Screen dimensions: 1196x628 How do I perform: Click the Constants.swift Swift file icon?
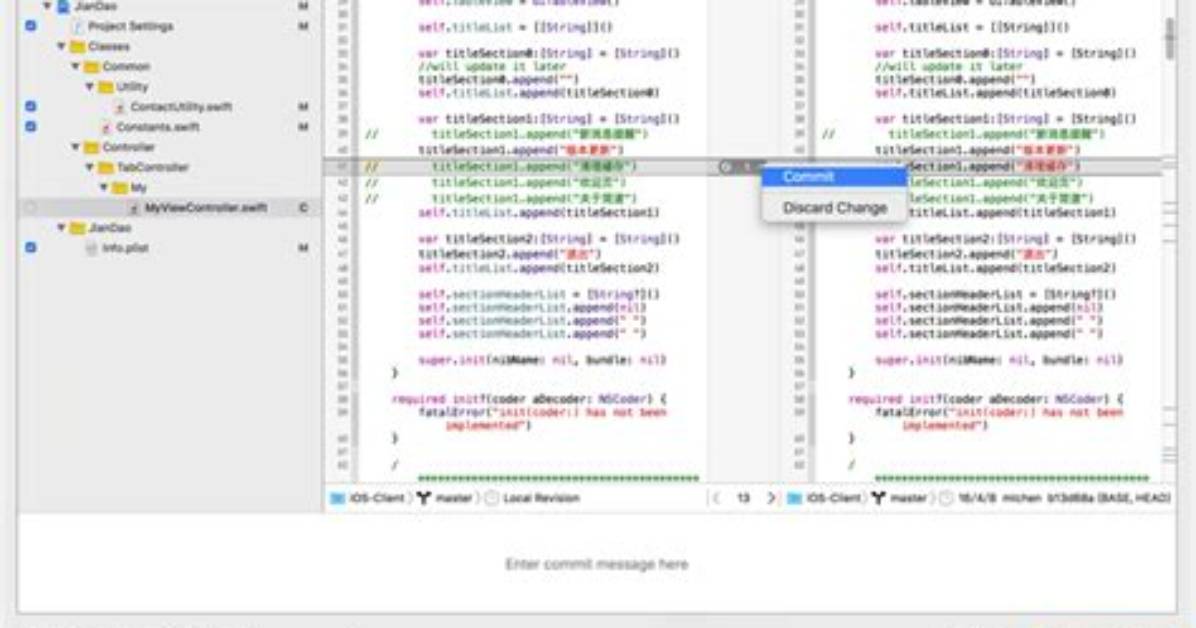(x=106, y=127)
